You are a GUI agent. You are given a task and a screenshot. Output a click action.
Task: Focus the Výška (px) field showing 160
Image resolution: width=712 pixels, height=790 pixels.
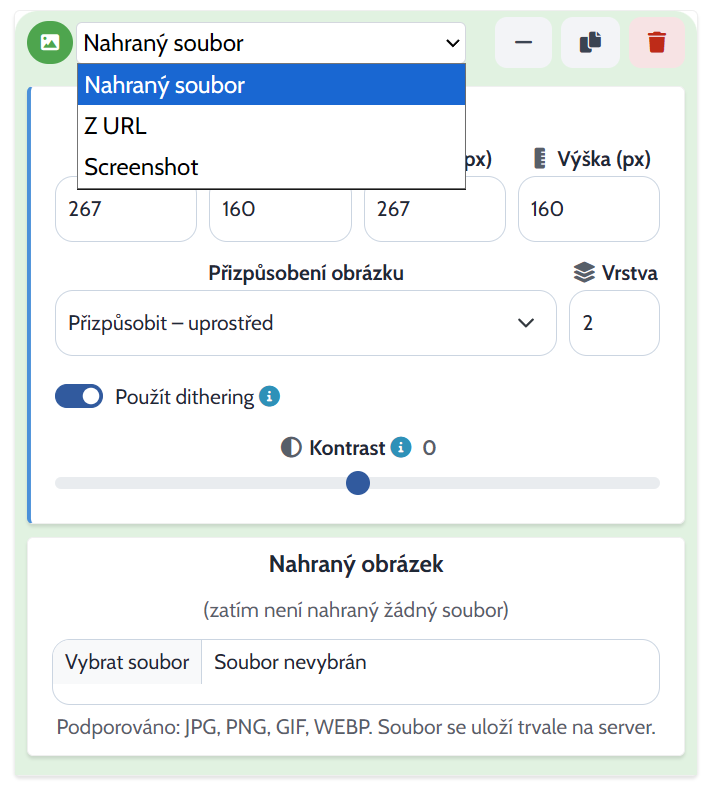tap(589, 209)
